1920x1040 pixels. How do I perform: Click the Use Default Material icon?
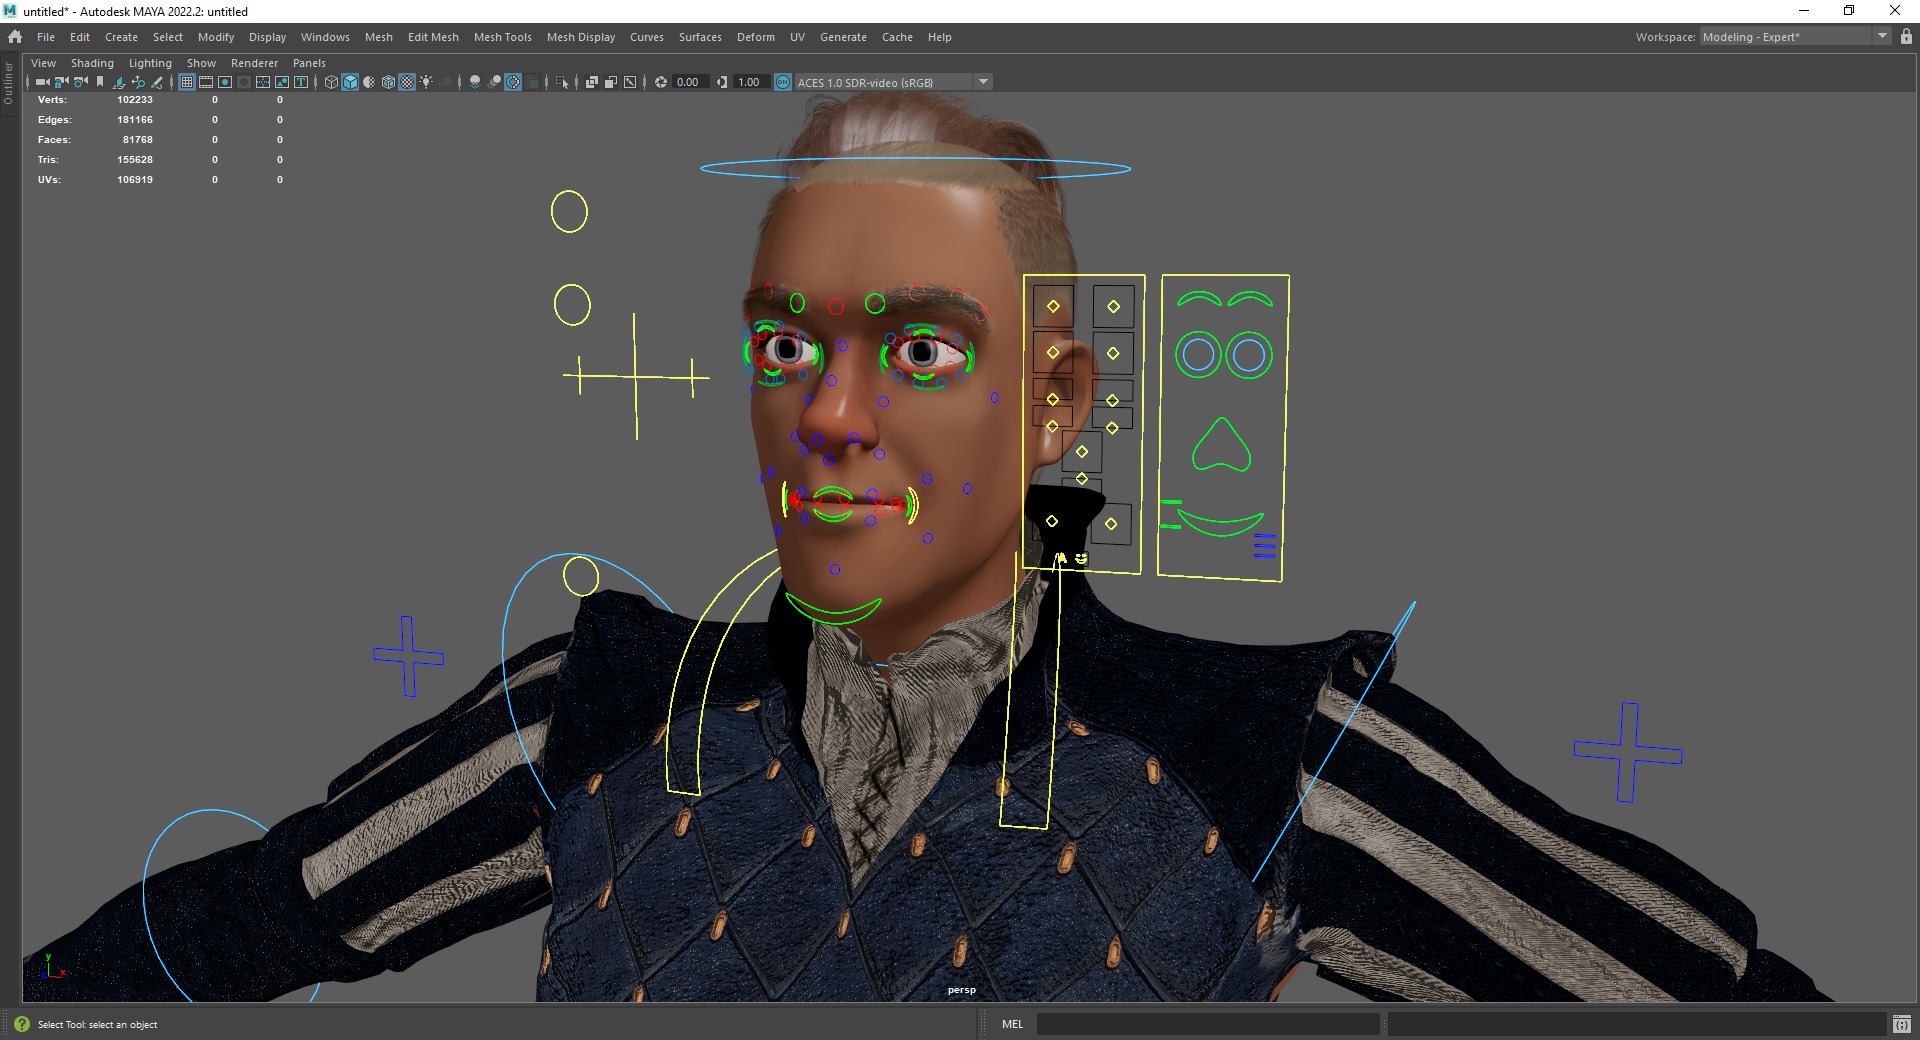[369, 82]
